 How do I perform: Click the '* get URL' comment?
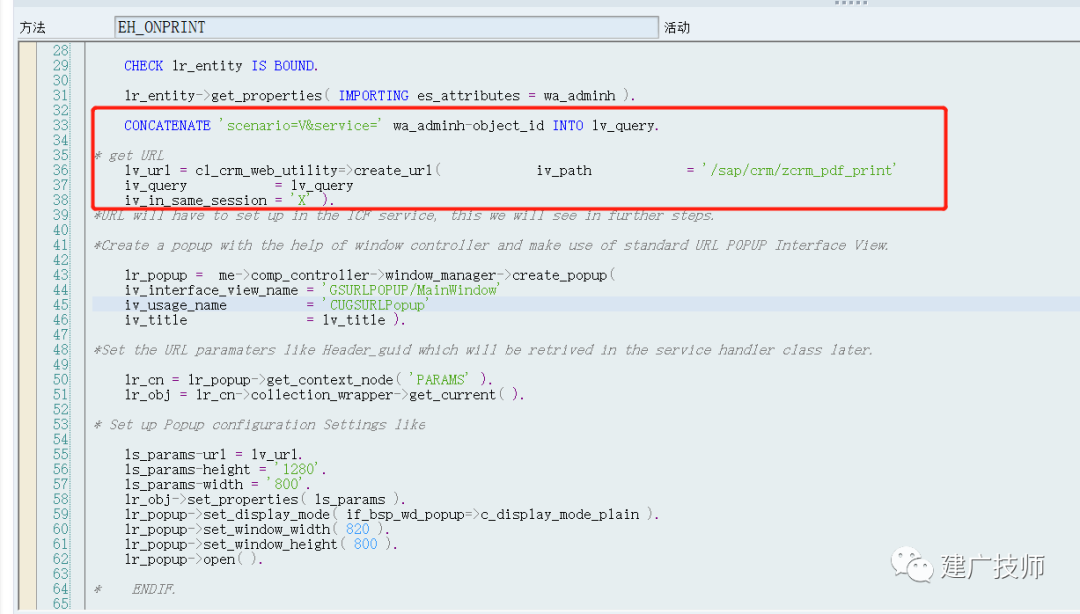(x=129, y=156)
